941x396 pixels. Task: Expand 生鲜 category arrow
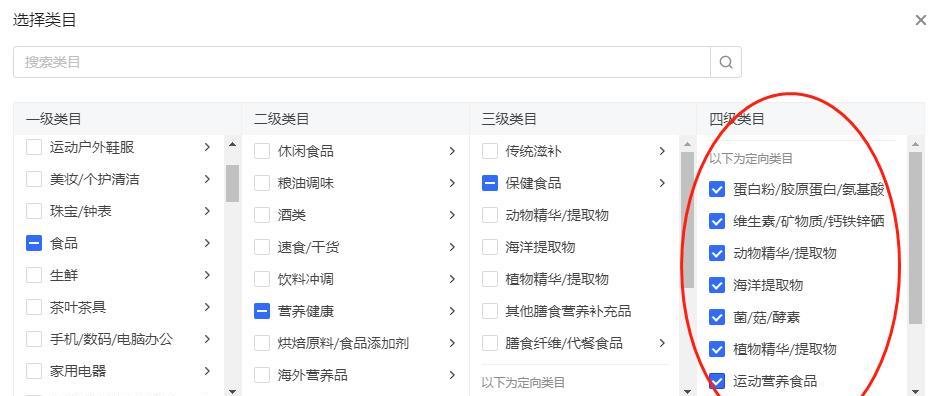pos(207,275)
